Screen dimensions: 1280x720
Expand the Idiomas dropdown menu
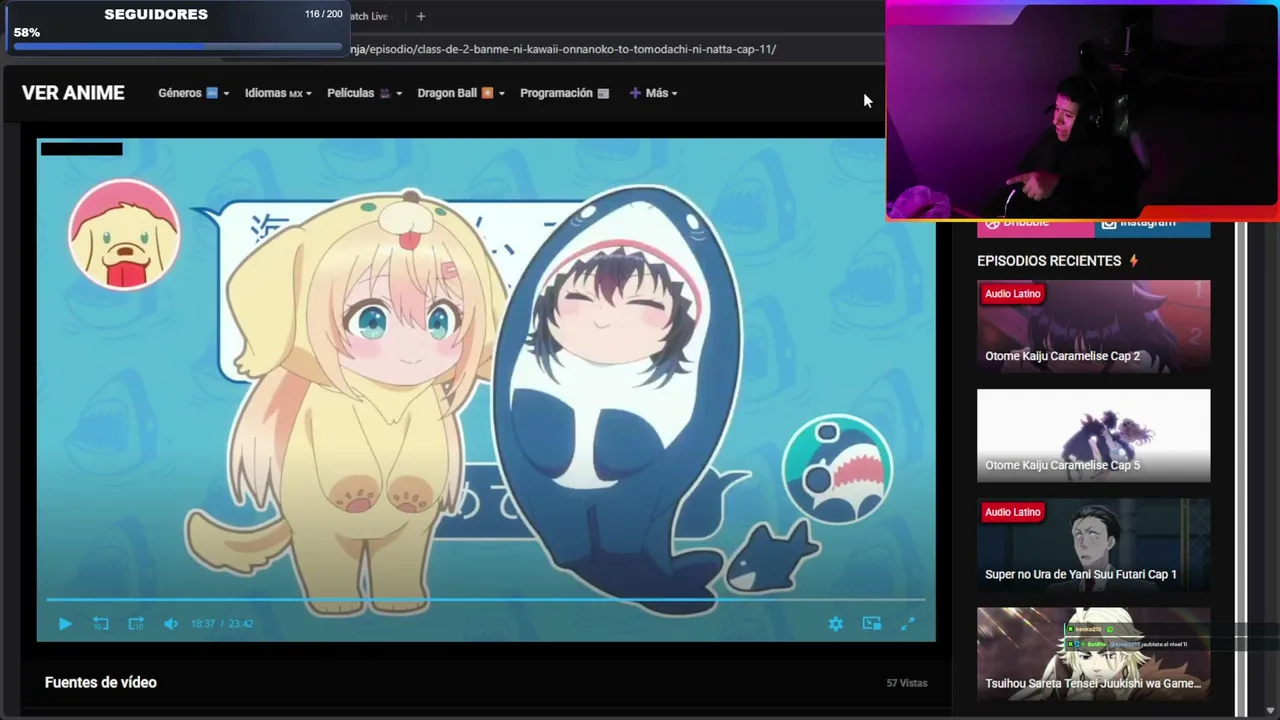click(x=278, y=93)
